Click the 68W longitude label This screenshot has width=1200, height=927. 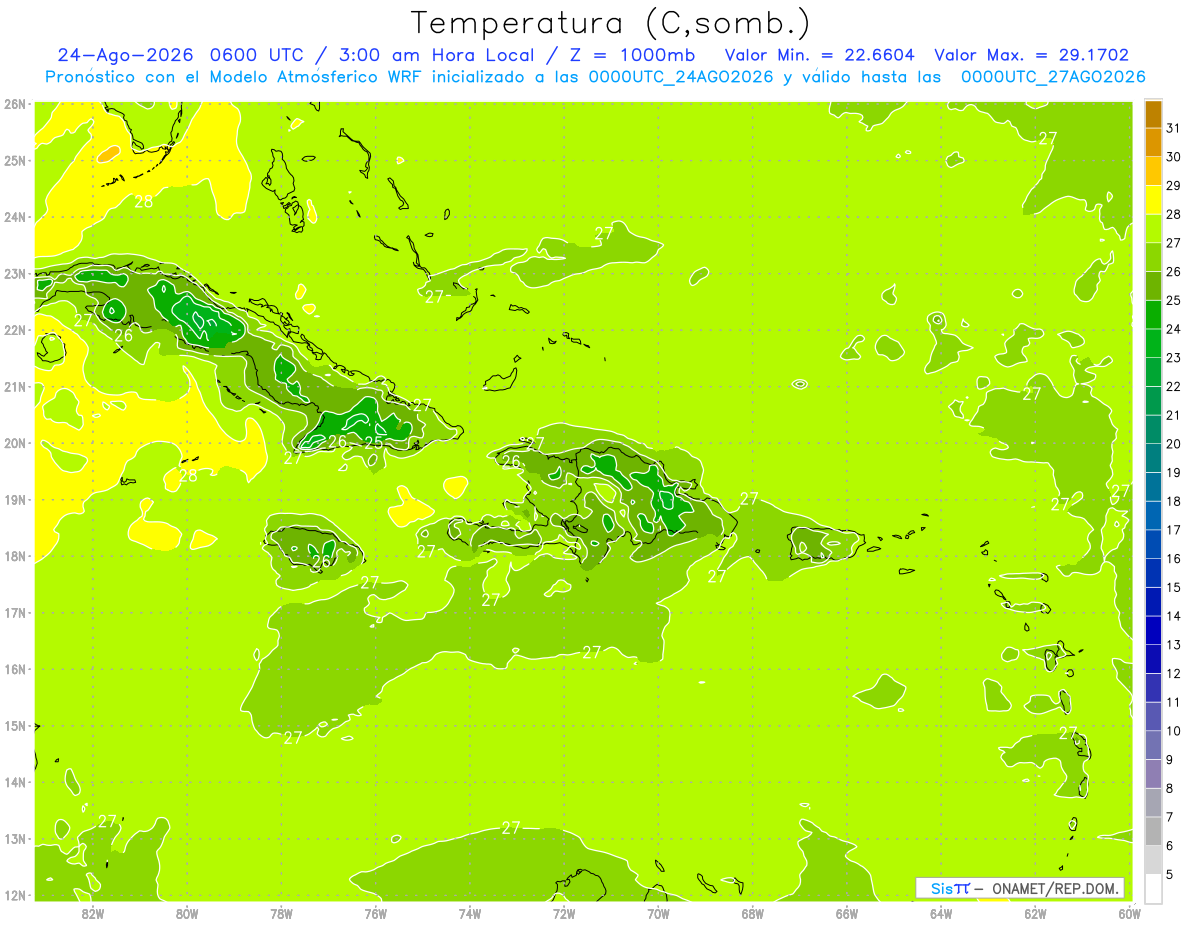pos(753,913)
